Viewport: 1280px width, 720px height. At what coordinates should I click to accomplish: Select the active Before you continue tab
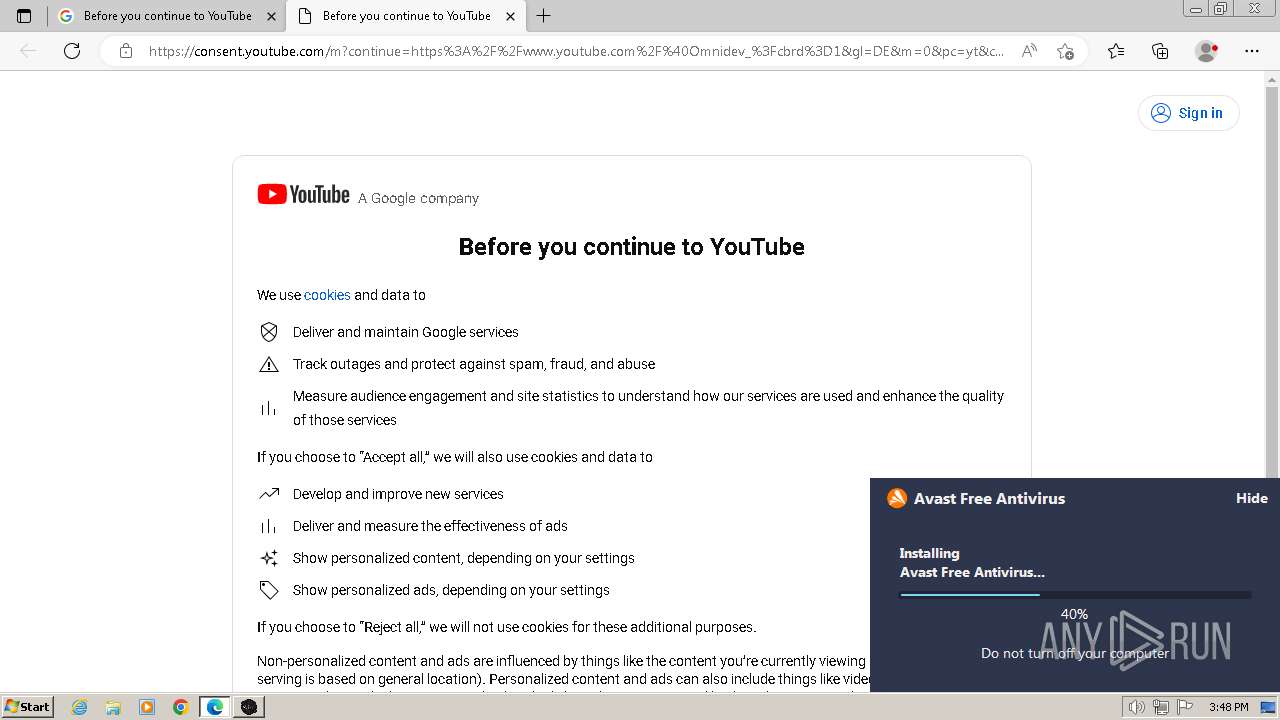click(x=406, y=16)
